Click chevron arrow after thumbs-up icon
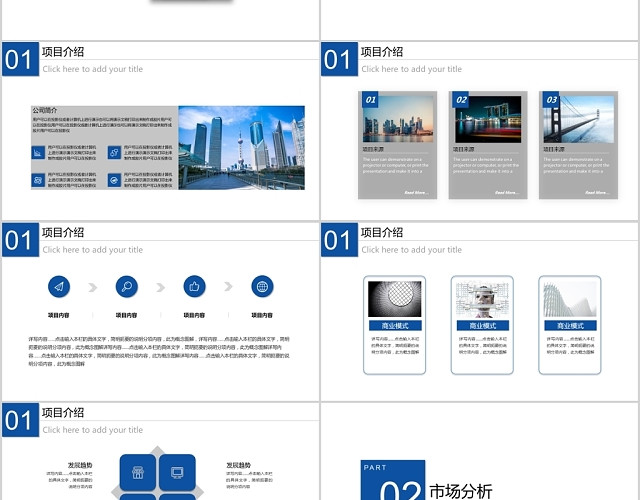 point(228,287)
